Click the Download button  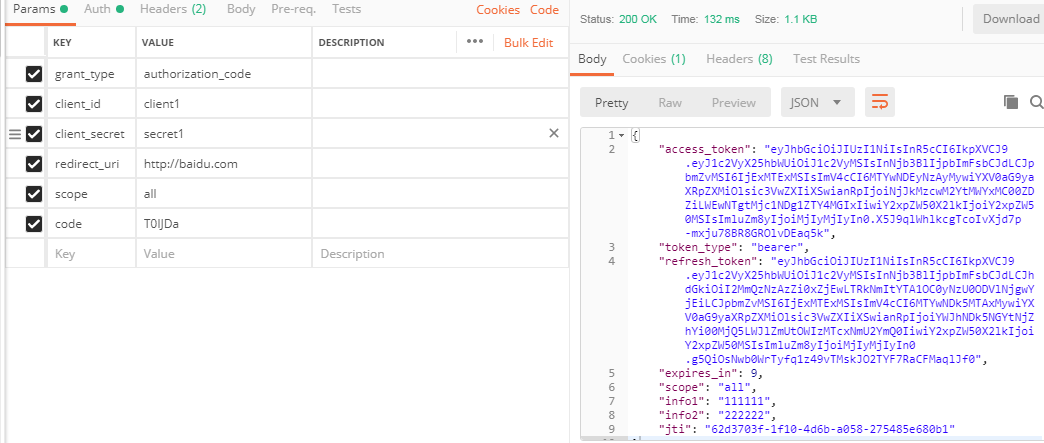tap(1009, 19)
